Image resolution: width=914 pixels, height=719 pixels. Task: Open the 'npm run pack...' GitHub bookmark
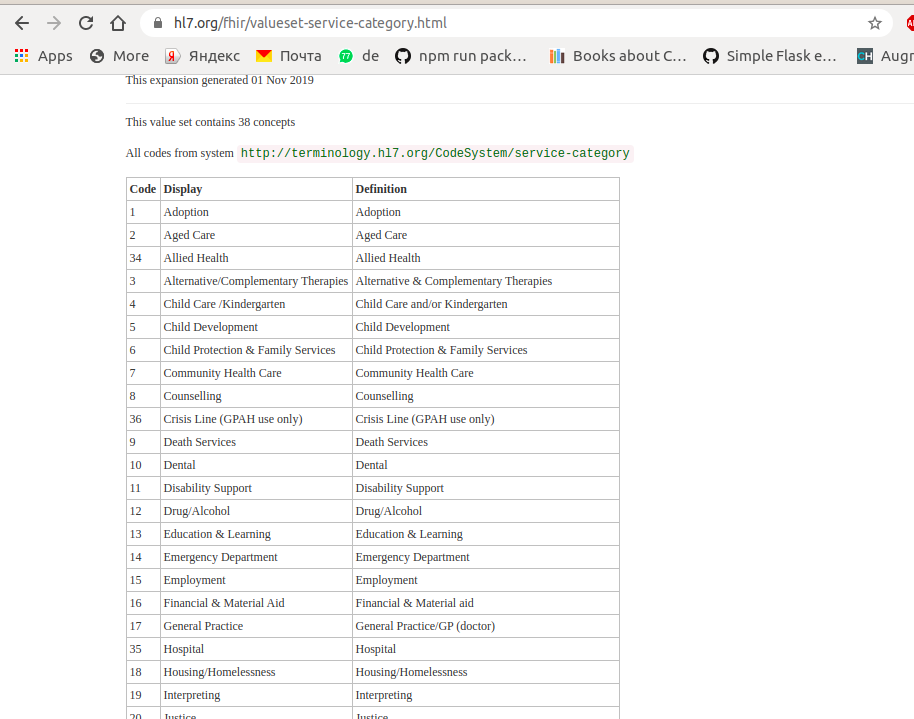460,56
